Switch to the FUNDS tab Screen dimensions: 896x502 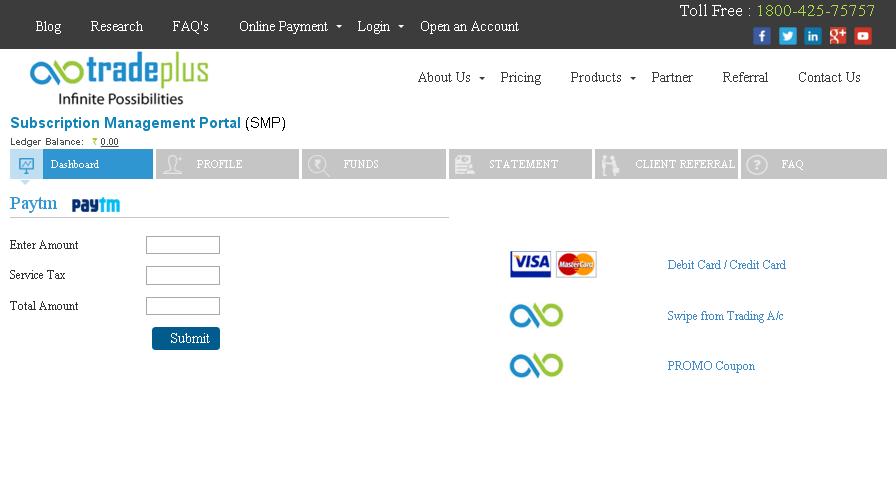(x=374, y=164)
